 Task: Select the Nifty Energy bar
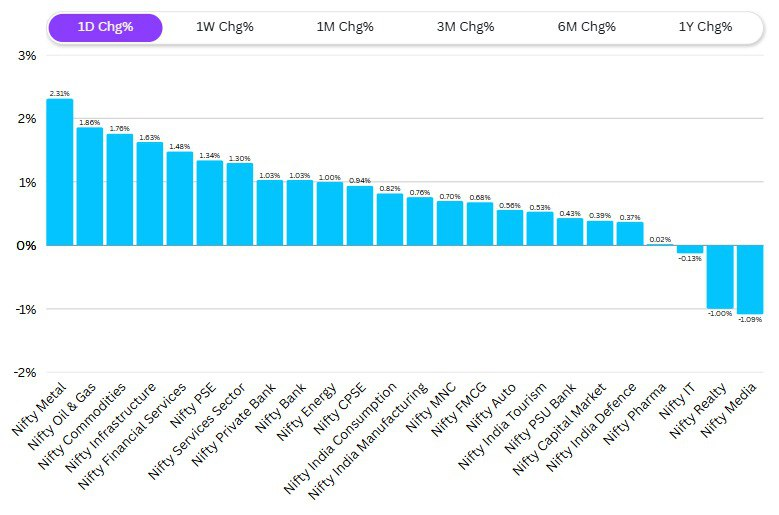(x=330, y=214)
